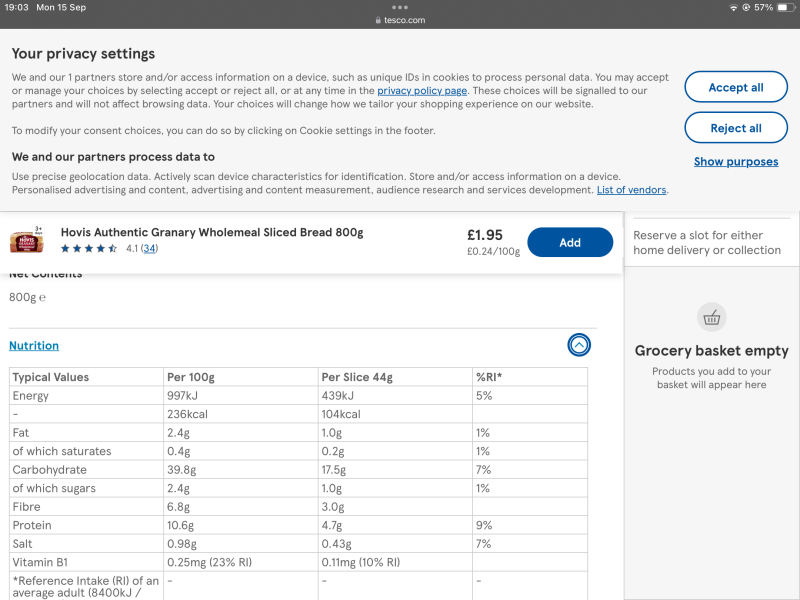Viewport: 800px width, 600px height.
Task: Add Hovis bread to basket
Action: (x=569, y=242)
